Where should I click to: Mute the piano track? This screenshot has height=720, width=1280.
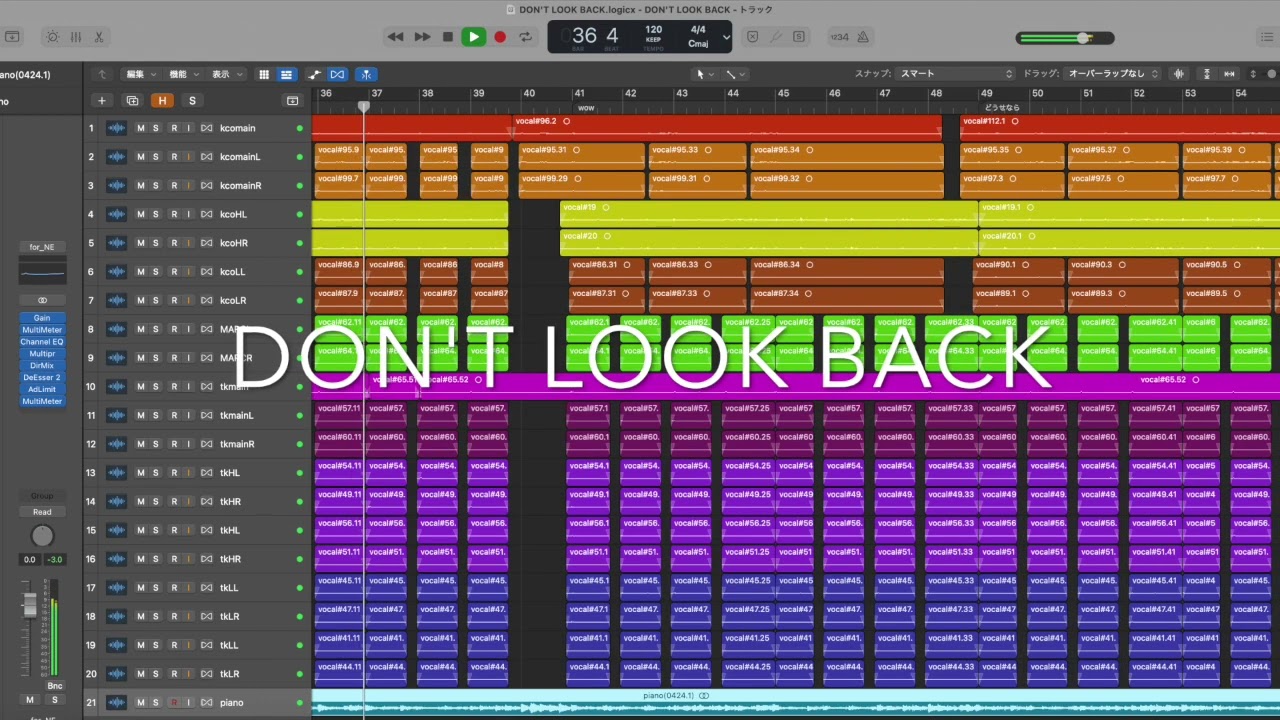pyautogui.click(x=140, y=702)
